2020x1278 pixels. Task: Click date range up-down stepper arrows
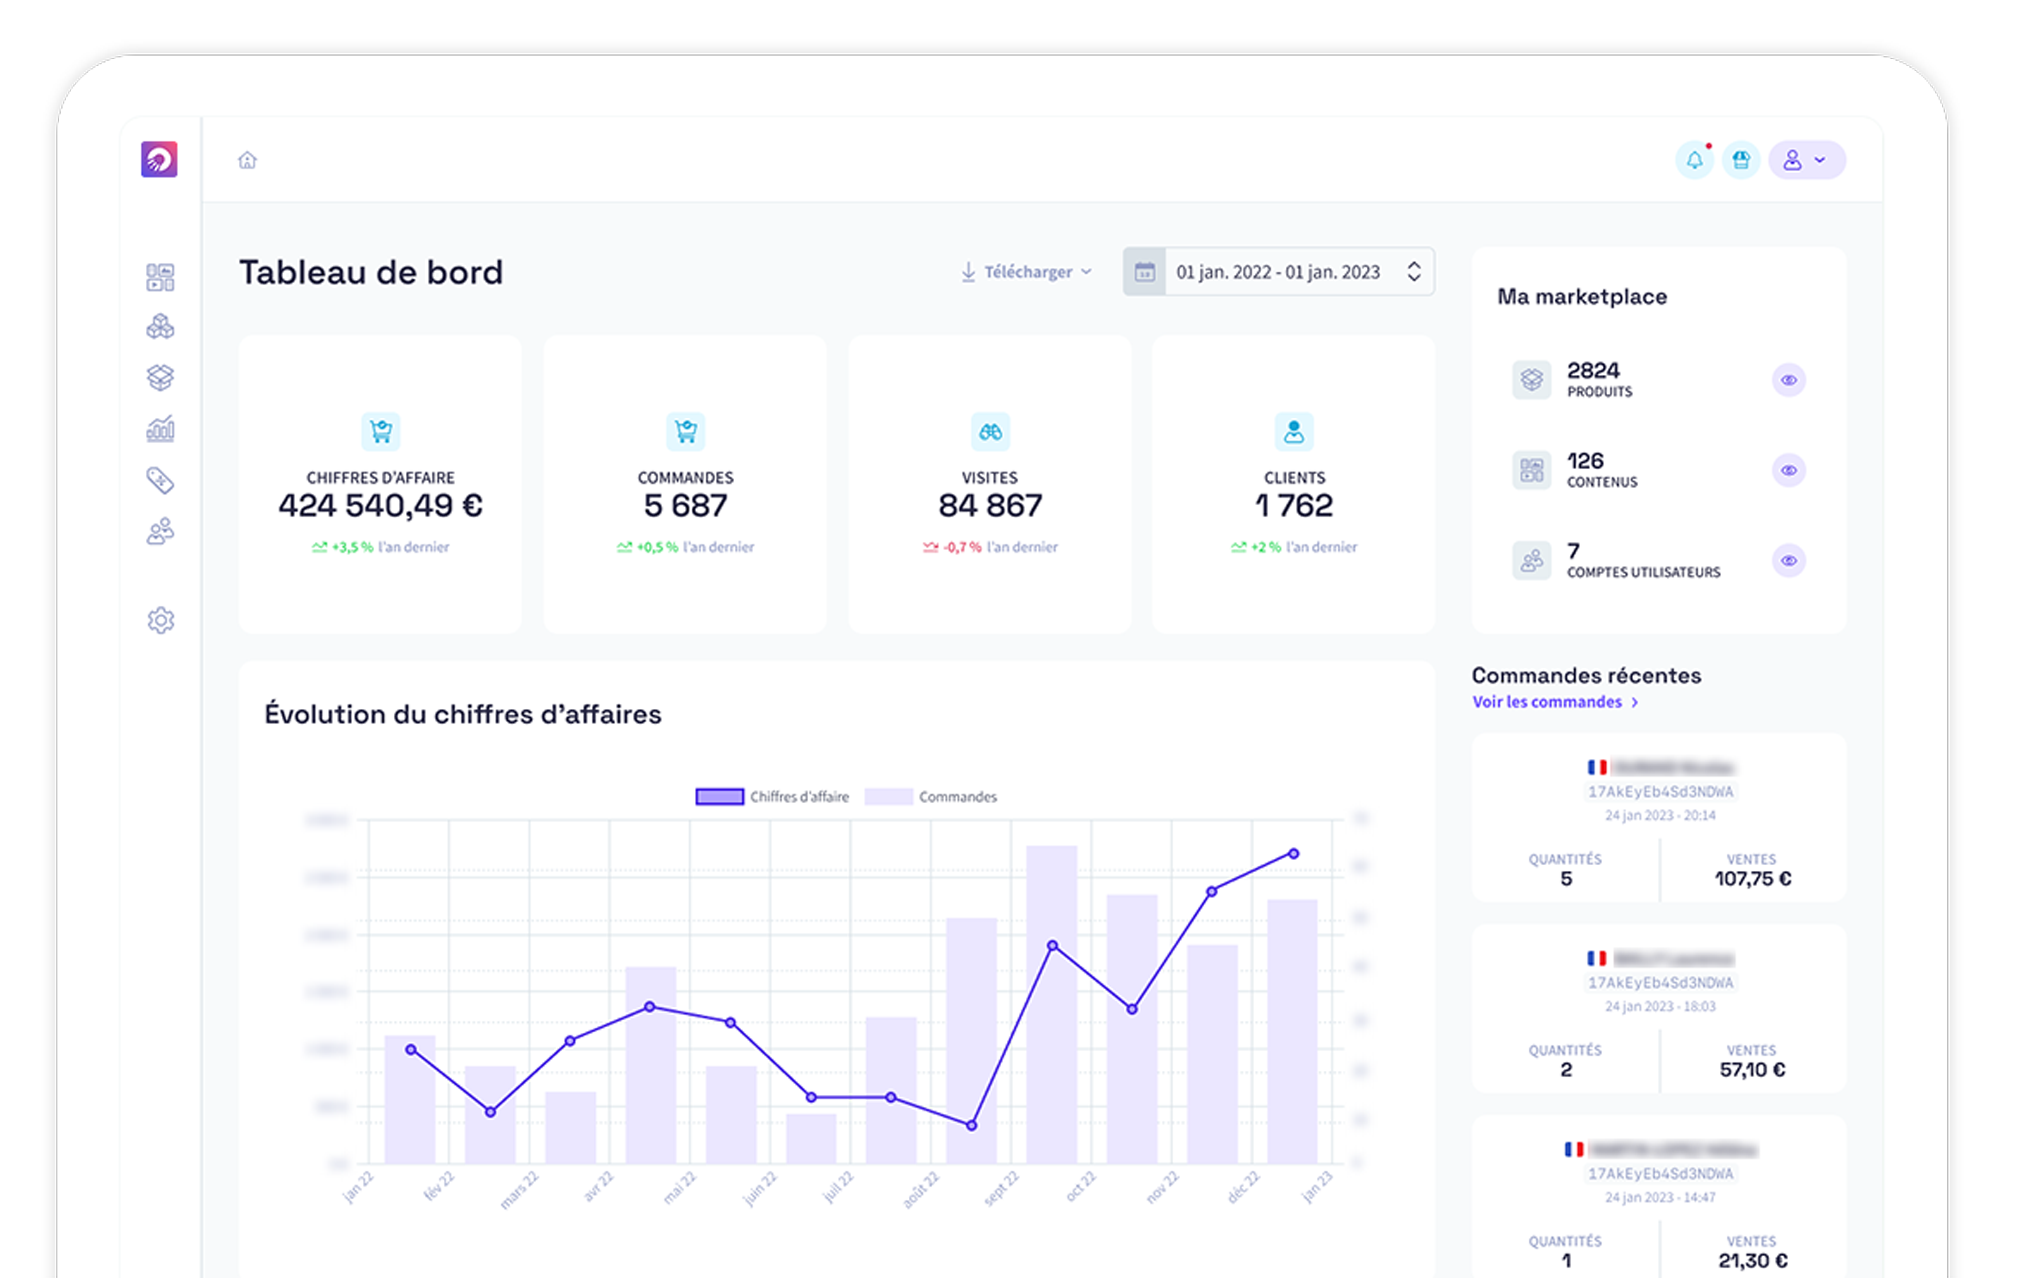1414,272
